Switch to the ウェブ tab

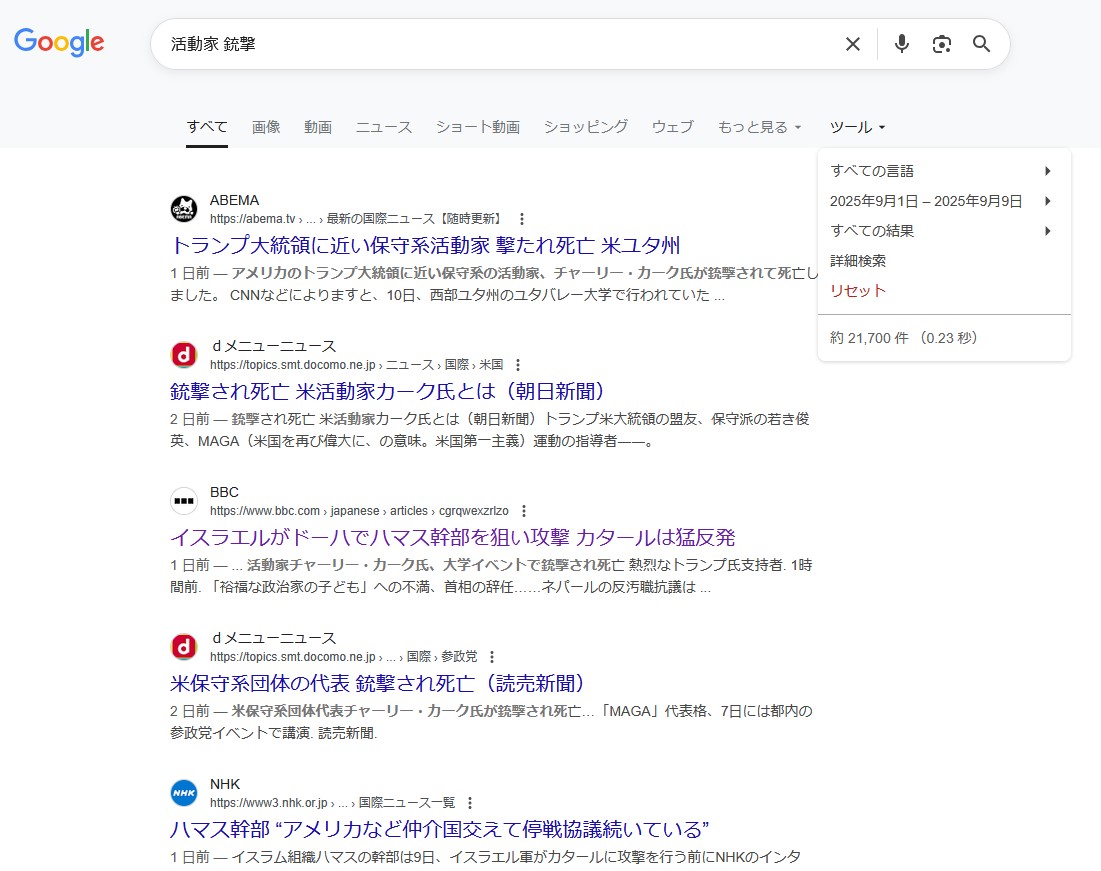[673, 127]
